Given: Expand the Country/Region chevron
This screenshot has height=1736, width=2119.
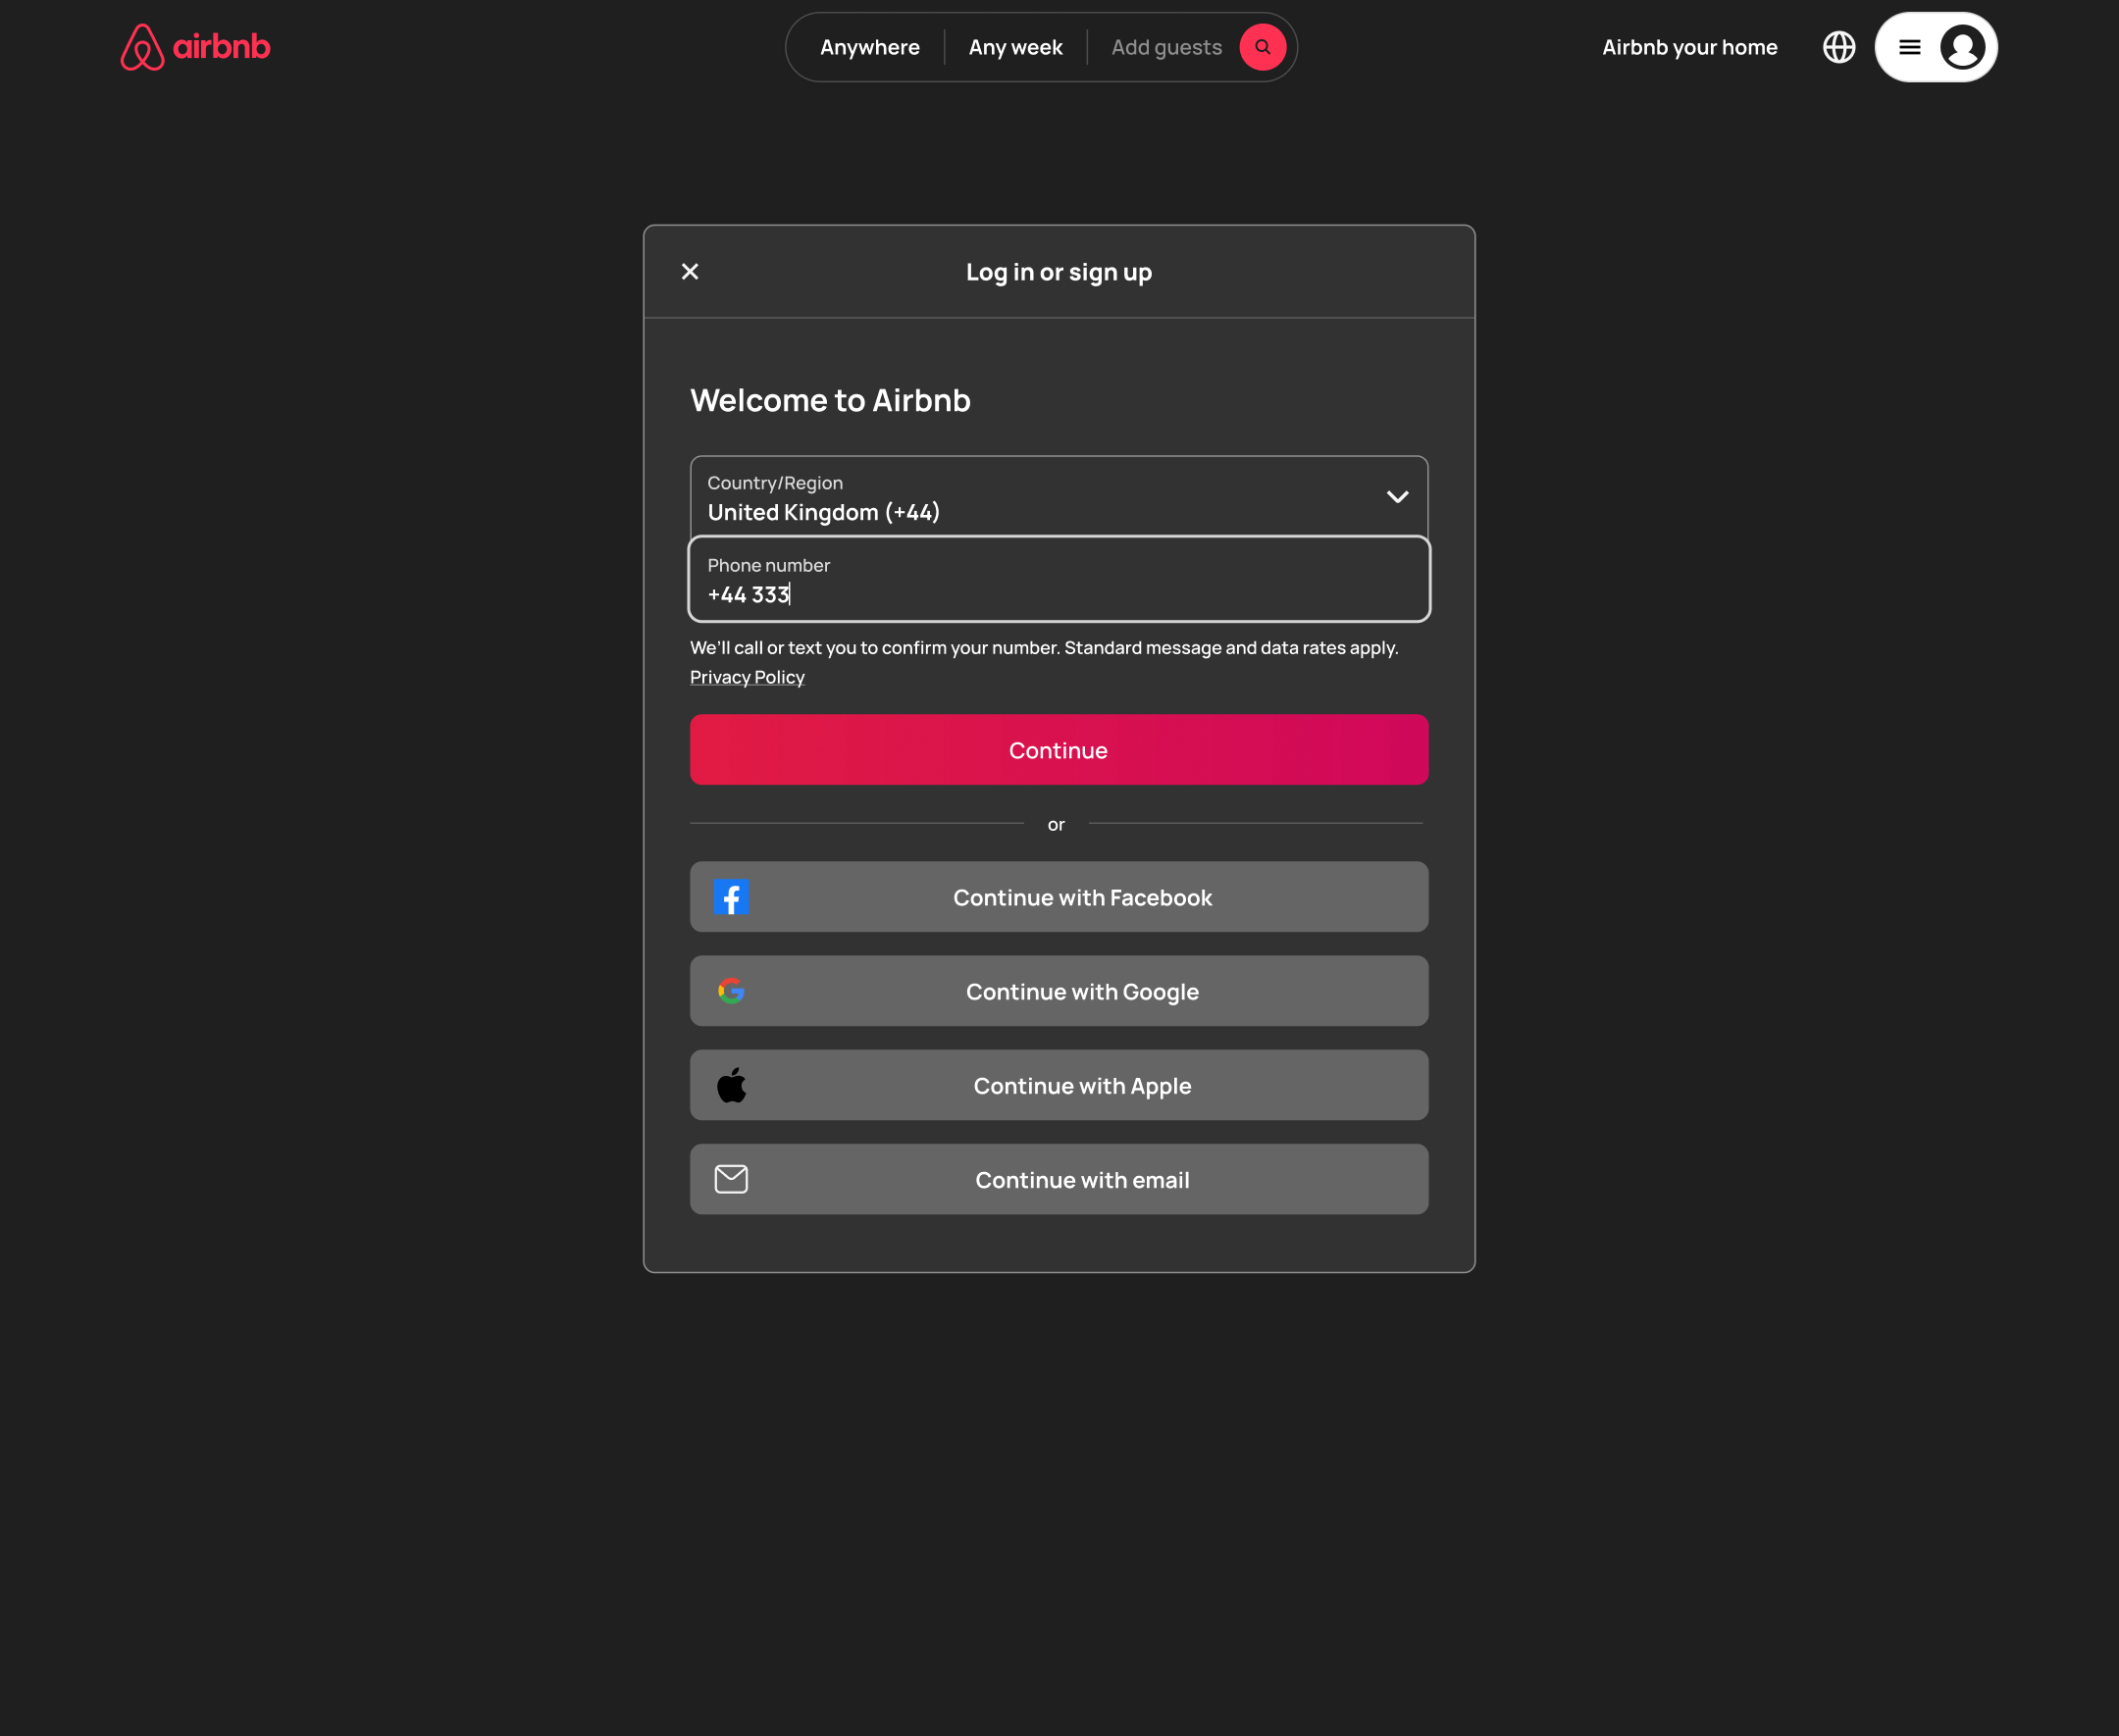Looking at the screenshot, I should (x=1397, y=497).
